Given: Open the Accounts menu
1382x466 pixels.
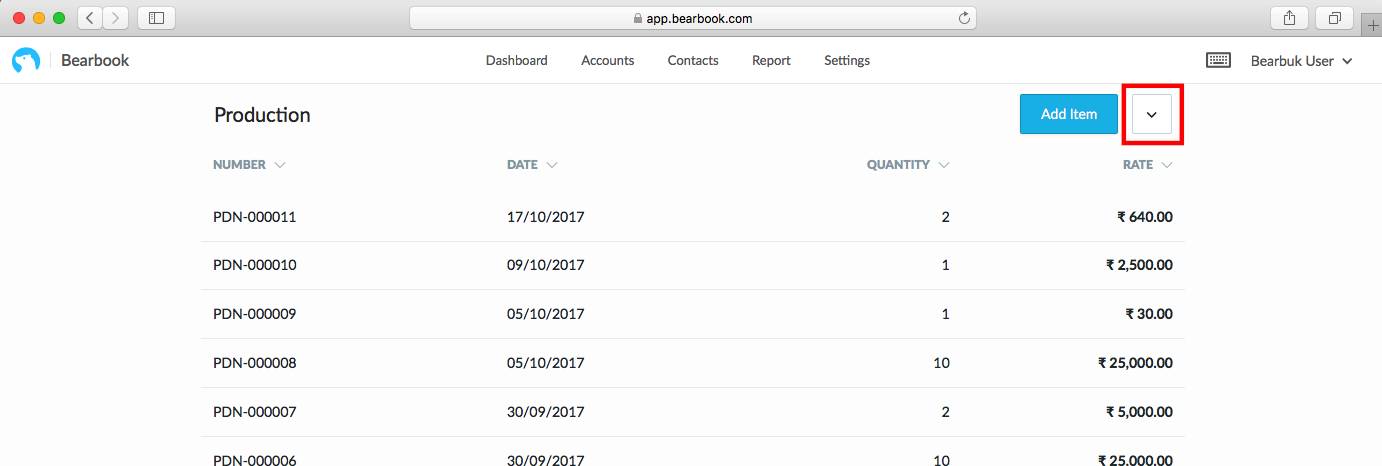Looking at the screenshot, I should 608,61.
